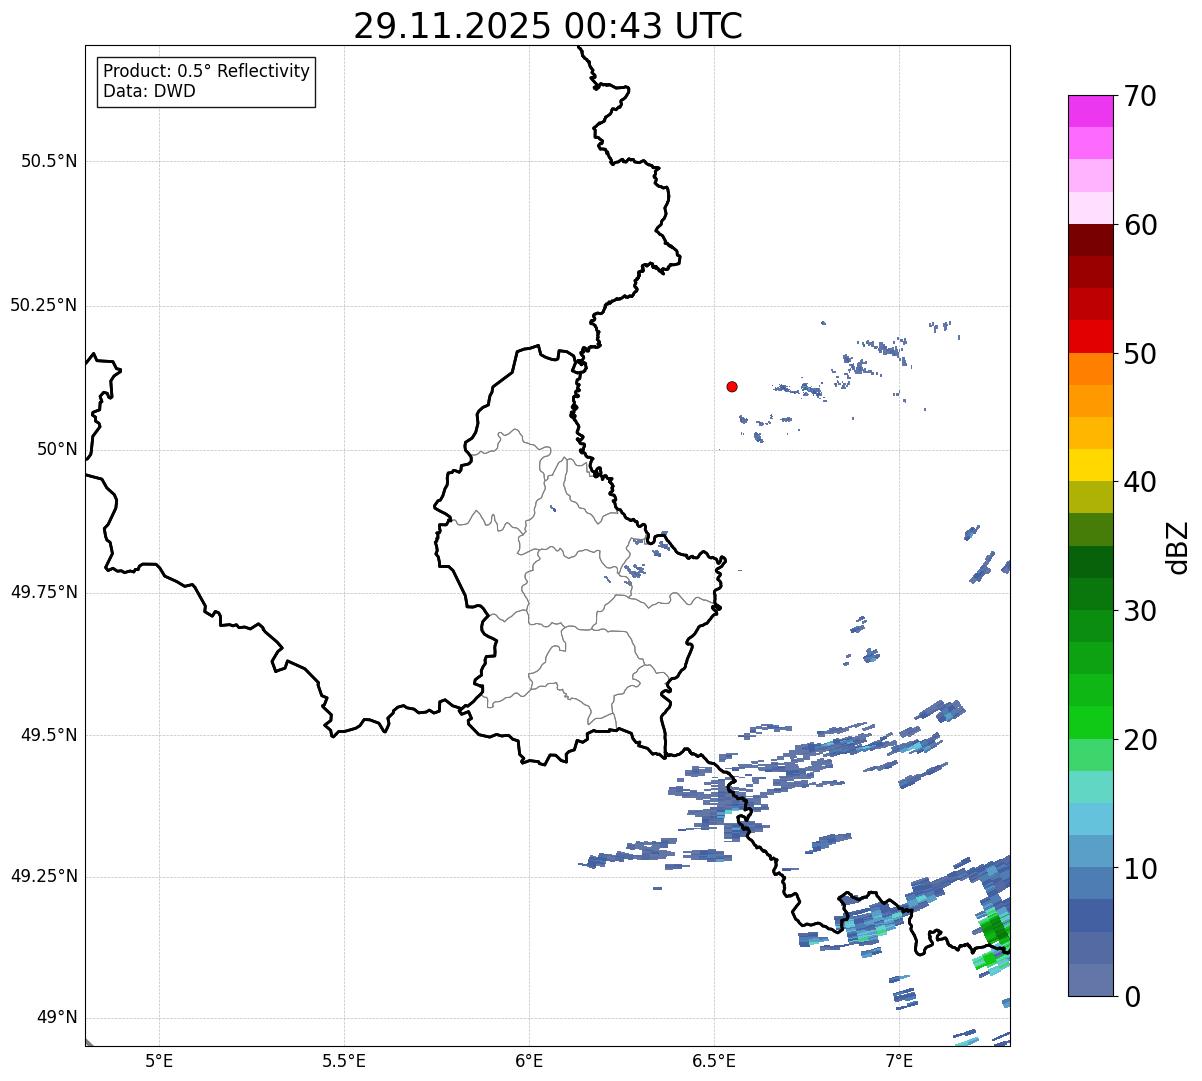Click the longitude label 6°E
1202x1081 pixels.
pyautogui.click(x=529, y=1060)
